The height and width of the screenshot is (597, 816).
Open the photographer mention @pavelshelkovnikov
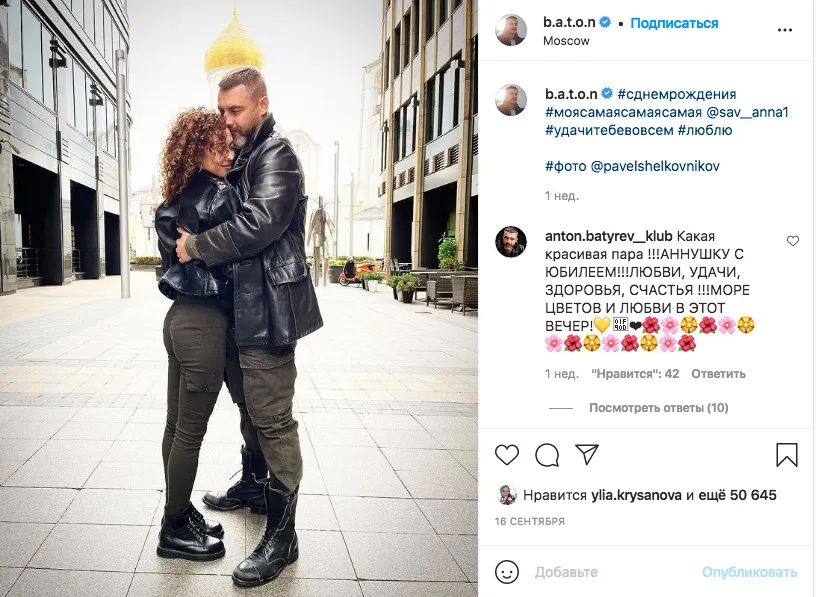click(x=655, y=167)
